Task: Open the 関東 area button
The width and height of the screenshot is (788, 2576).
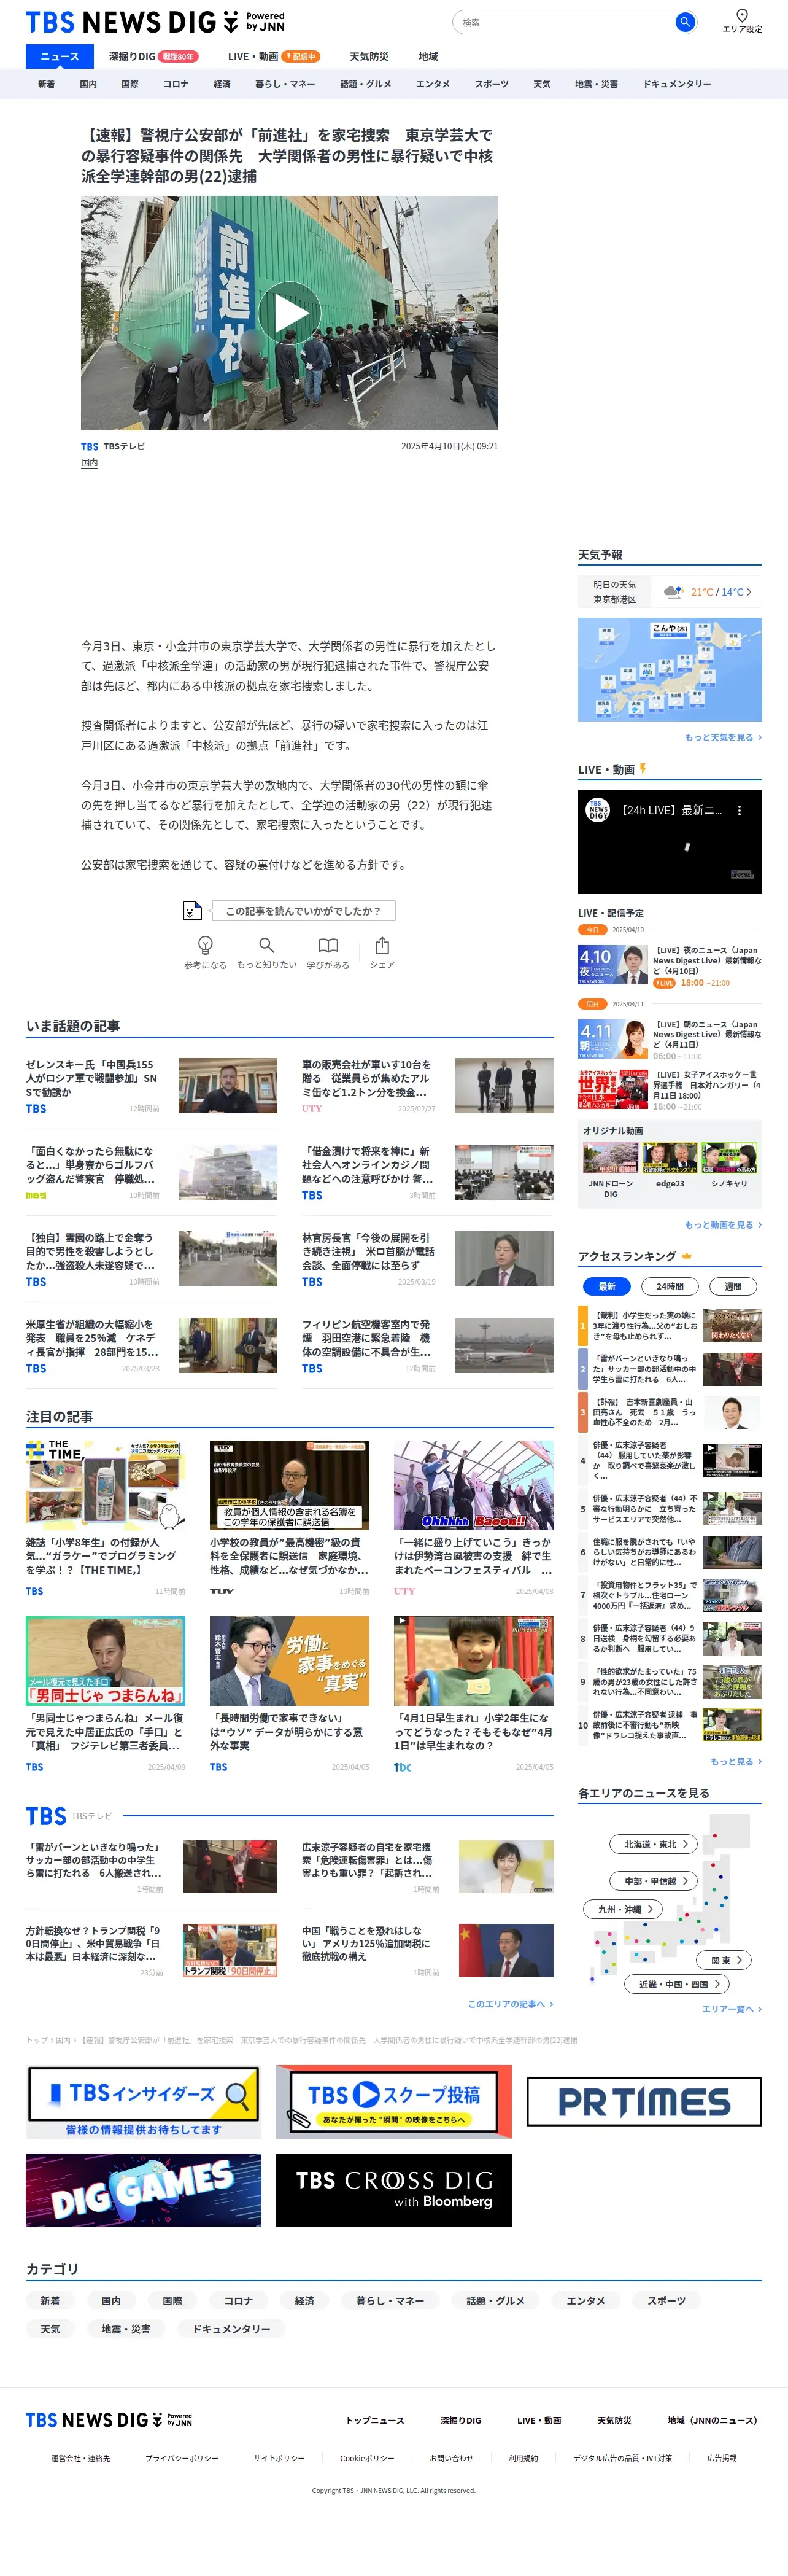Action: point(725,1960)
